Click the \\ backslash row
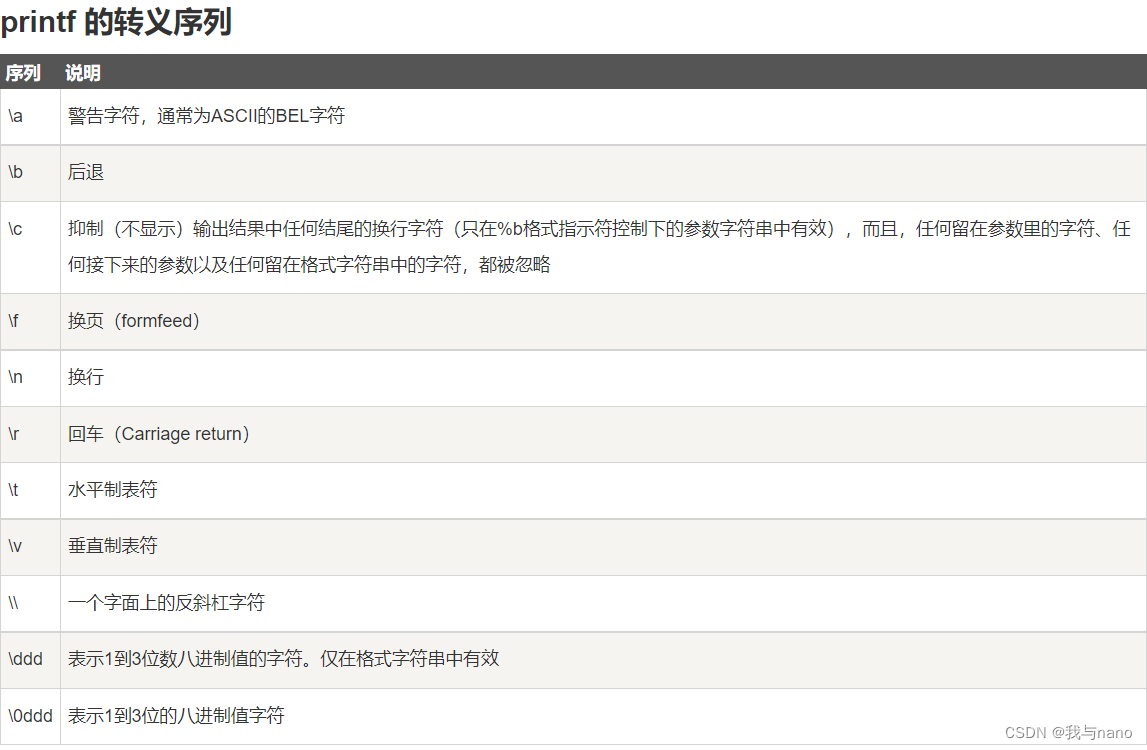Screen dimensions: 1147x750 tap(13, 602)
